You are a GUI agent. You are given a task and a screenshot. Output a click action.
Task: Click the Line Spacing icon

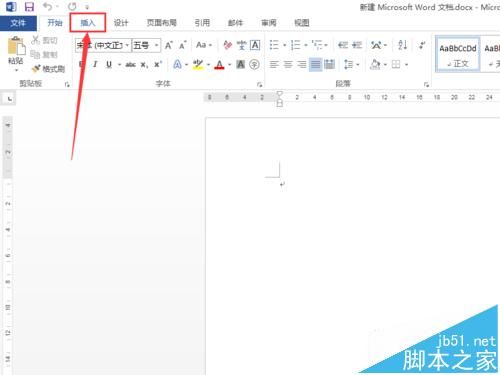349,64
